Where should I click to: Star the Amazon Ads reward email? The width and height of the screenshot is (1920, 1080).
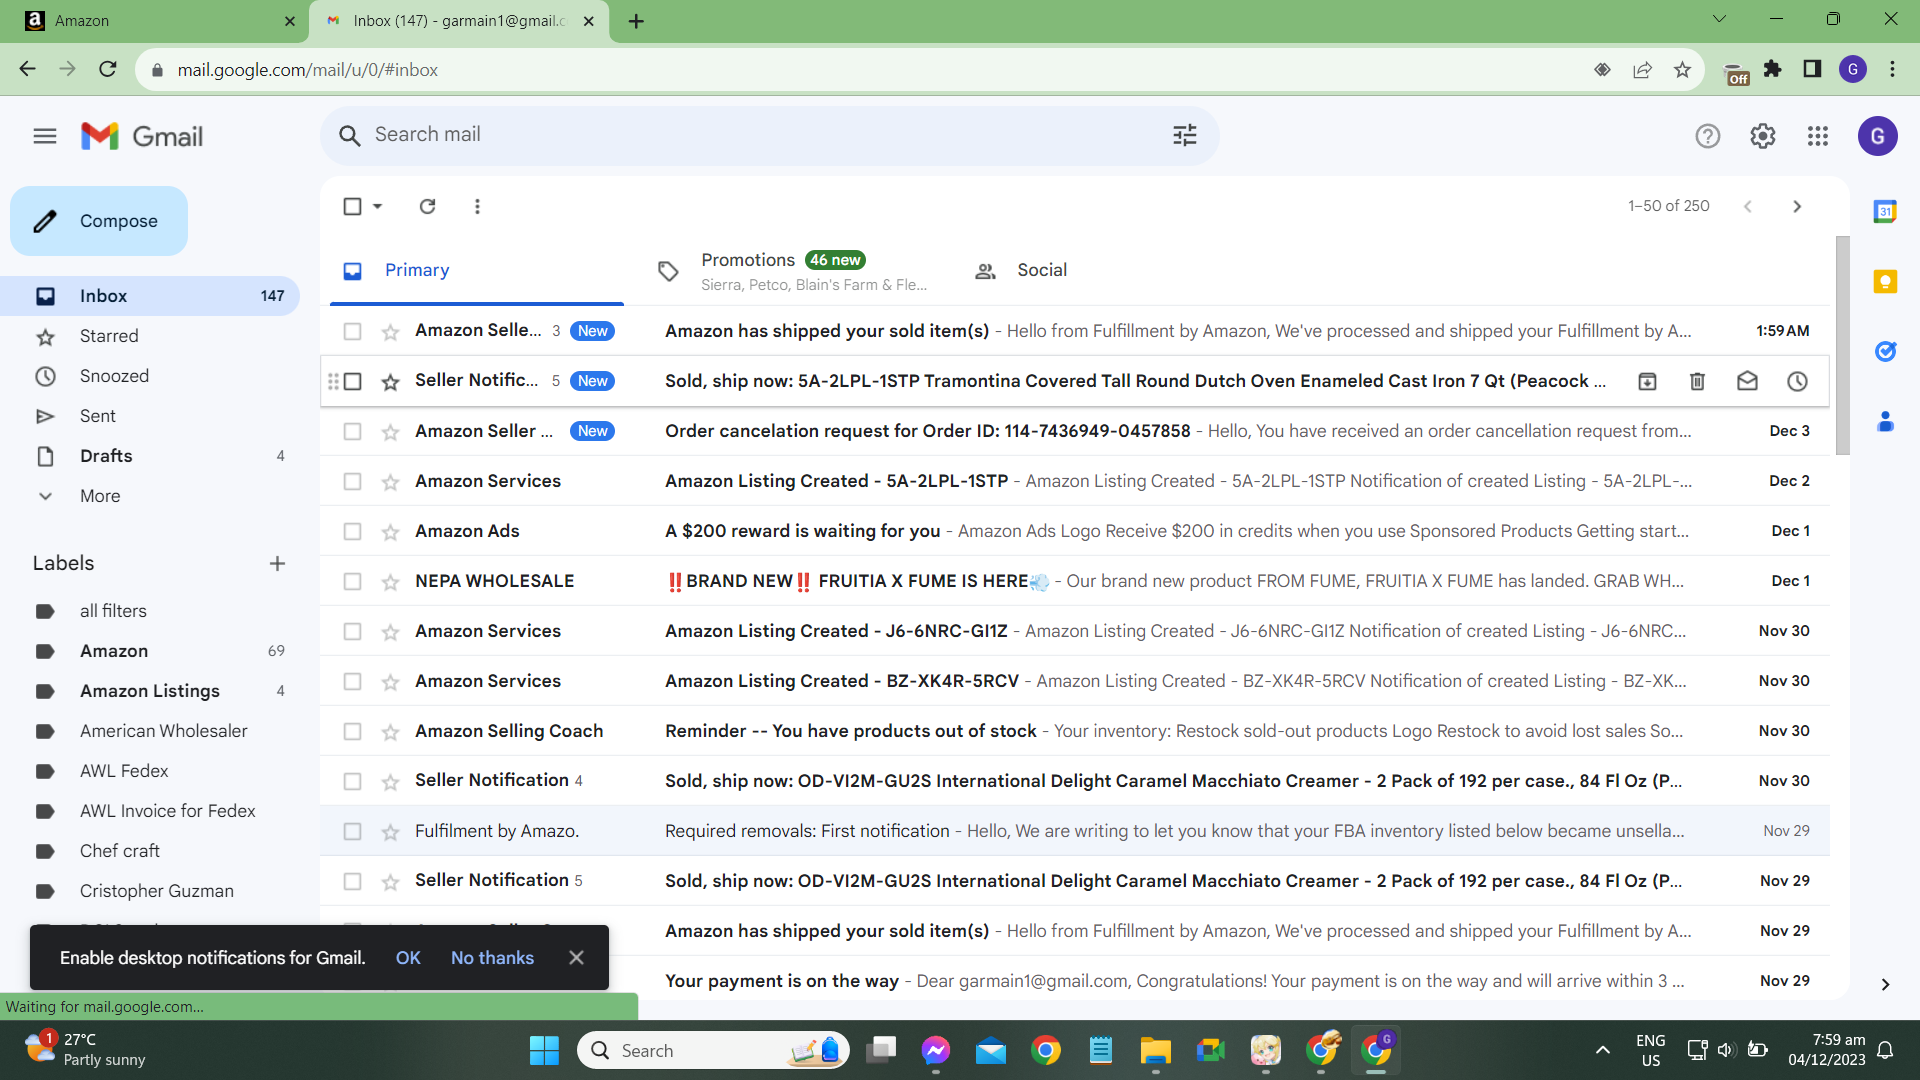tap(390, 532)
